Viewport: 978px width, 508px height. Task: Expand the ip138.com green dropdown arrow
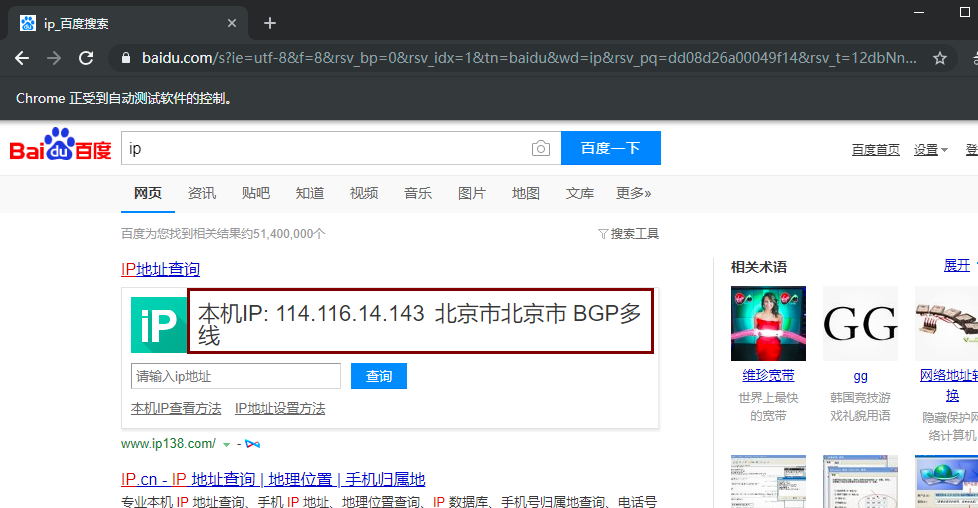coord(226,444)
